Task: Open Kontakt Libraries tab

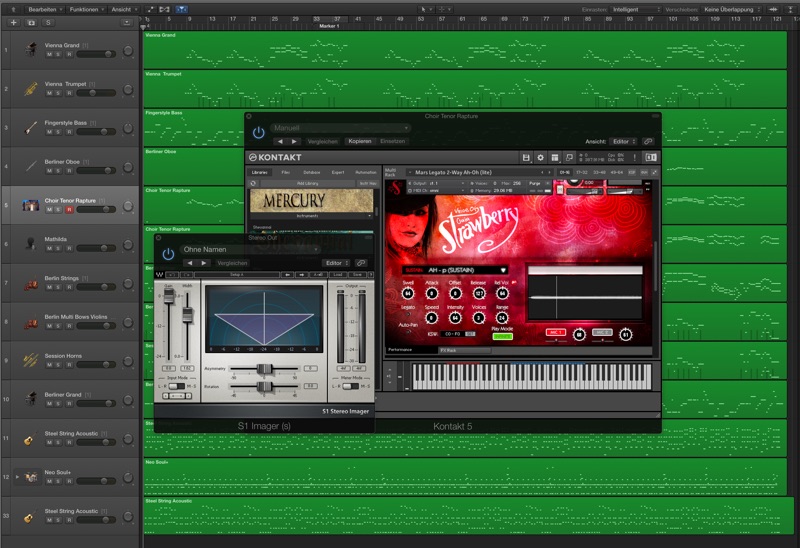Action: pos(260,172)
